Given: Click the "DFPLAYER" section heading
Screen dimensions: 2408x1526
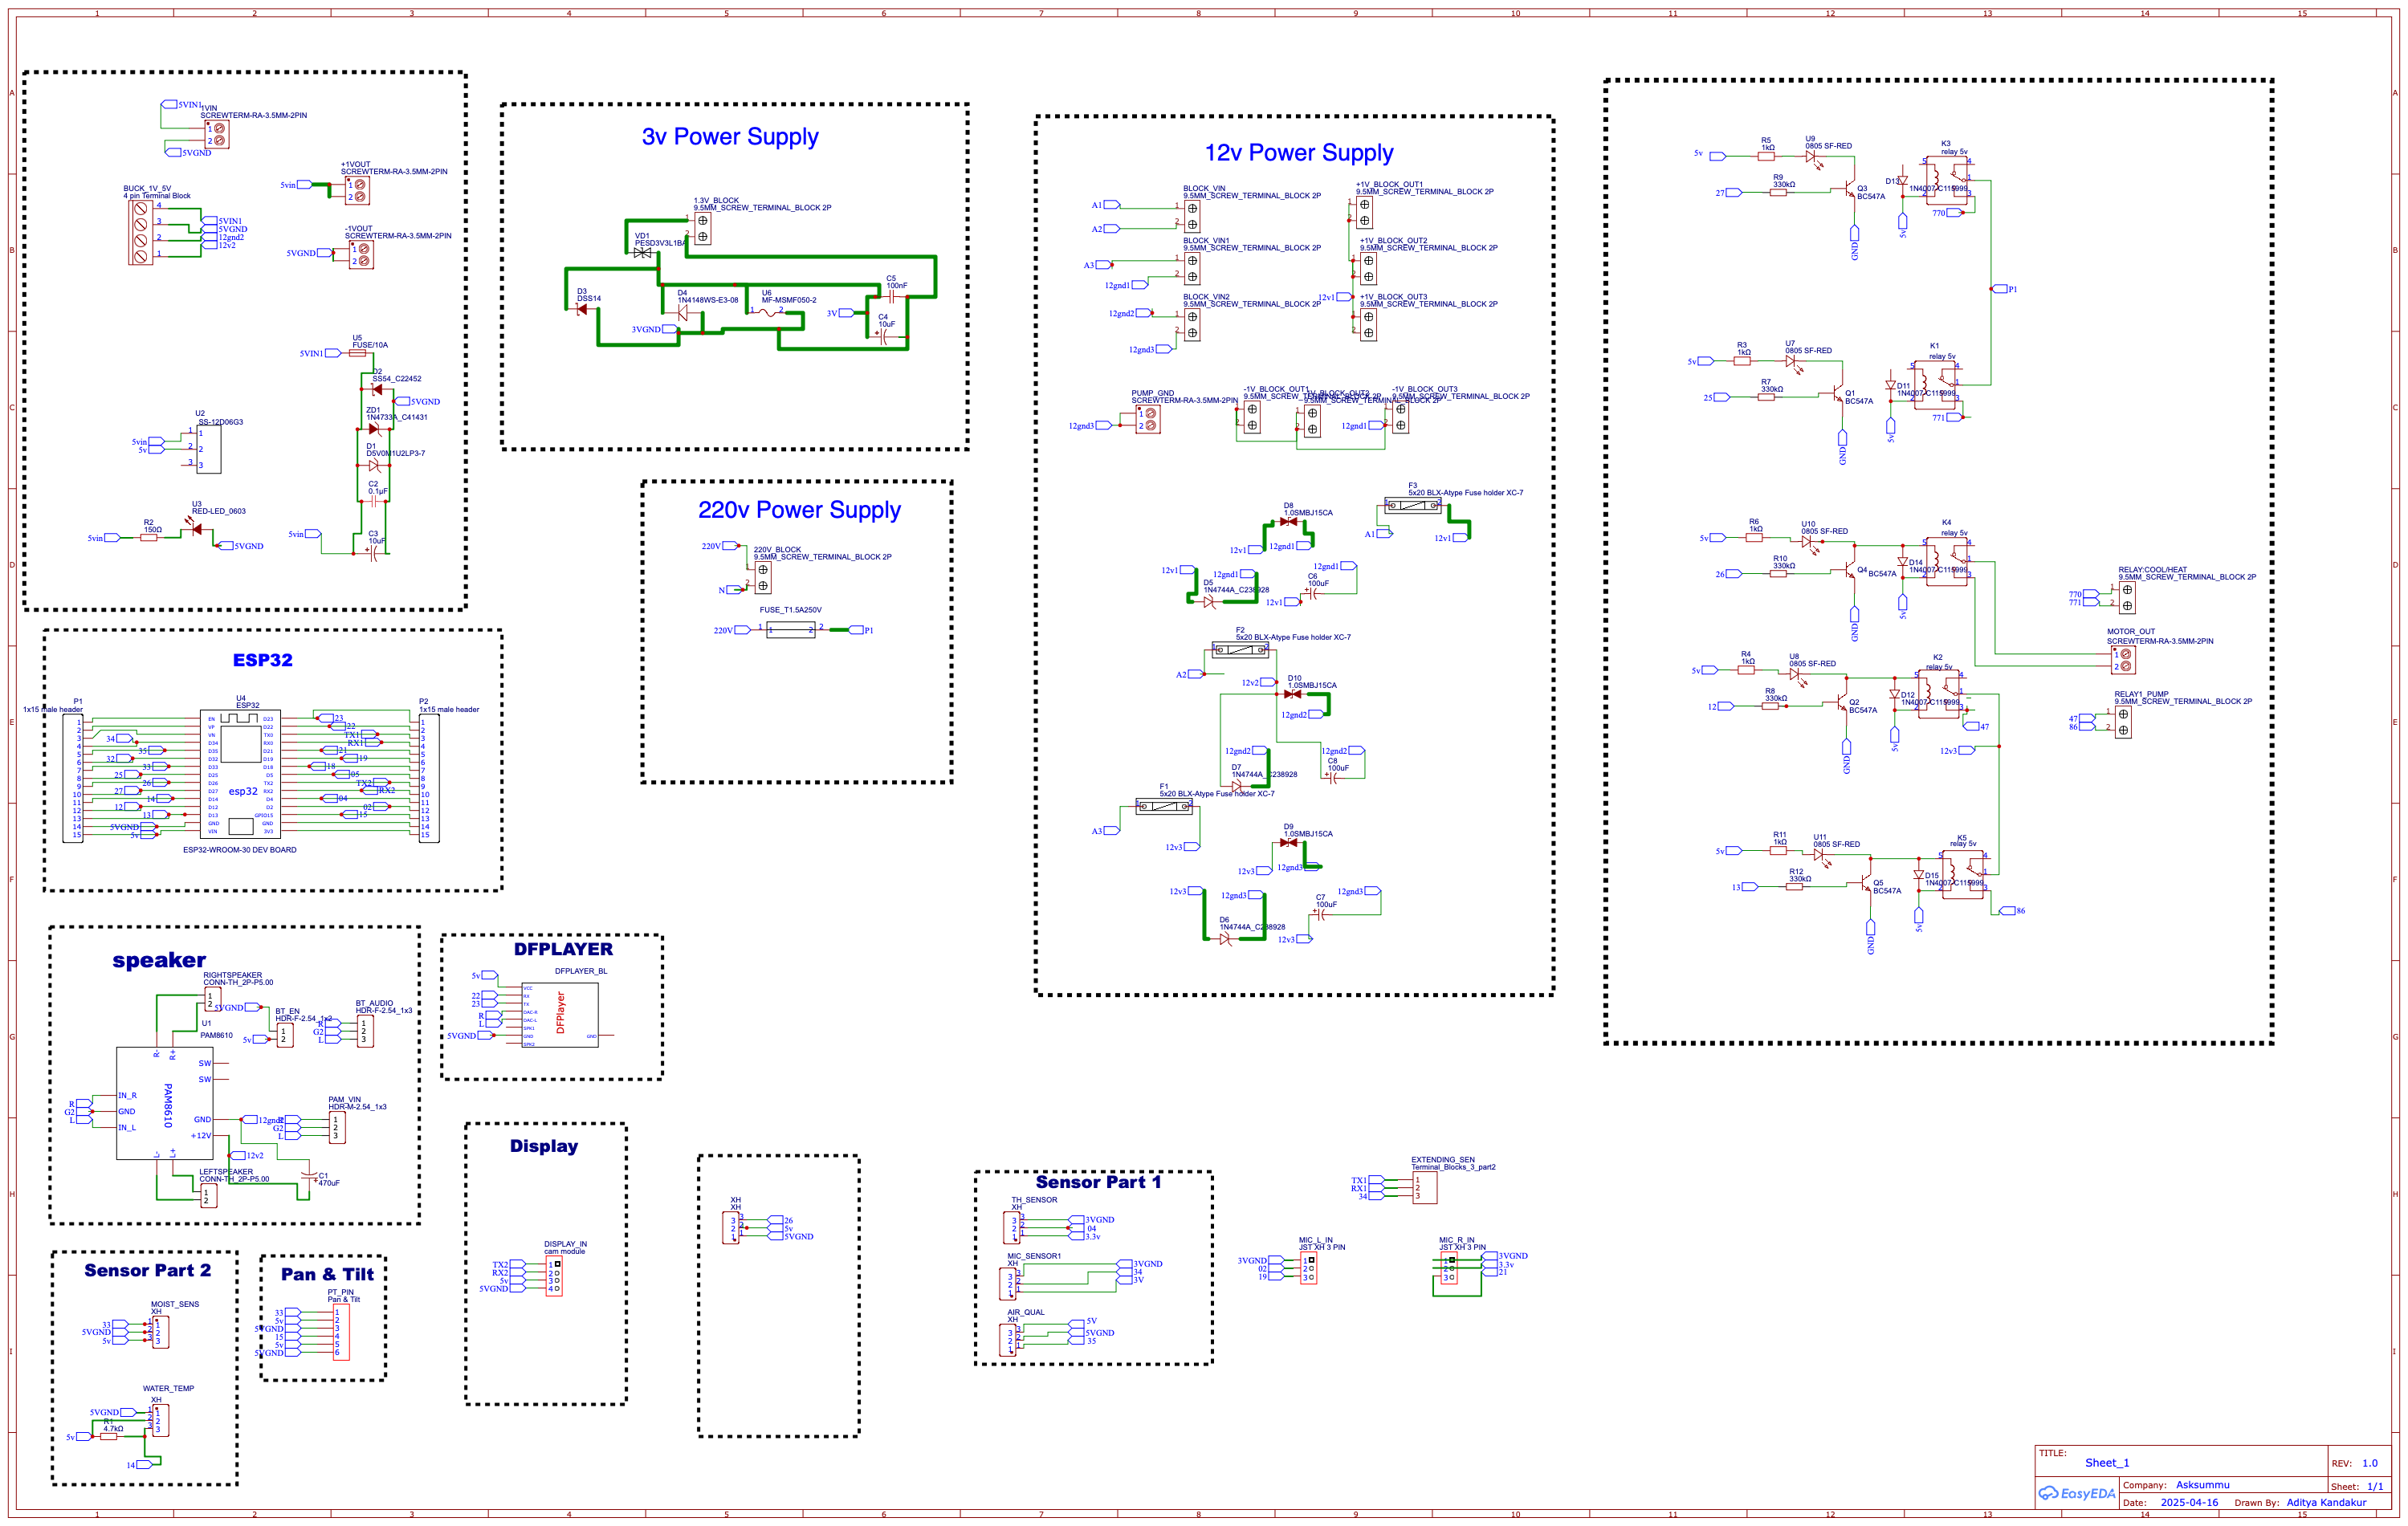Looking at the screenshot, I should pyautogui.click(x=563, y=949).
